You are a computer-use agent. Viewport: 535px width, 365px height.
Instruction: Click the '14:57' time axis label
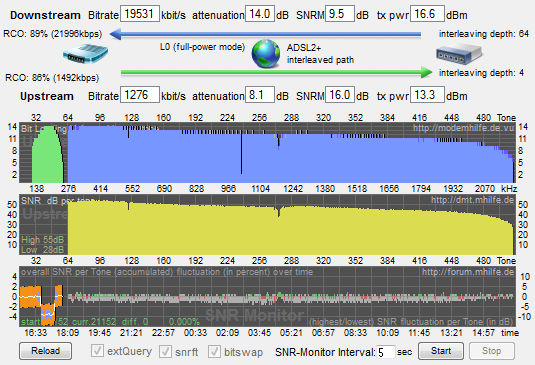[483, 333]
